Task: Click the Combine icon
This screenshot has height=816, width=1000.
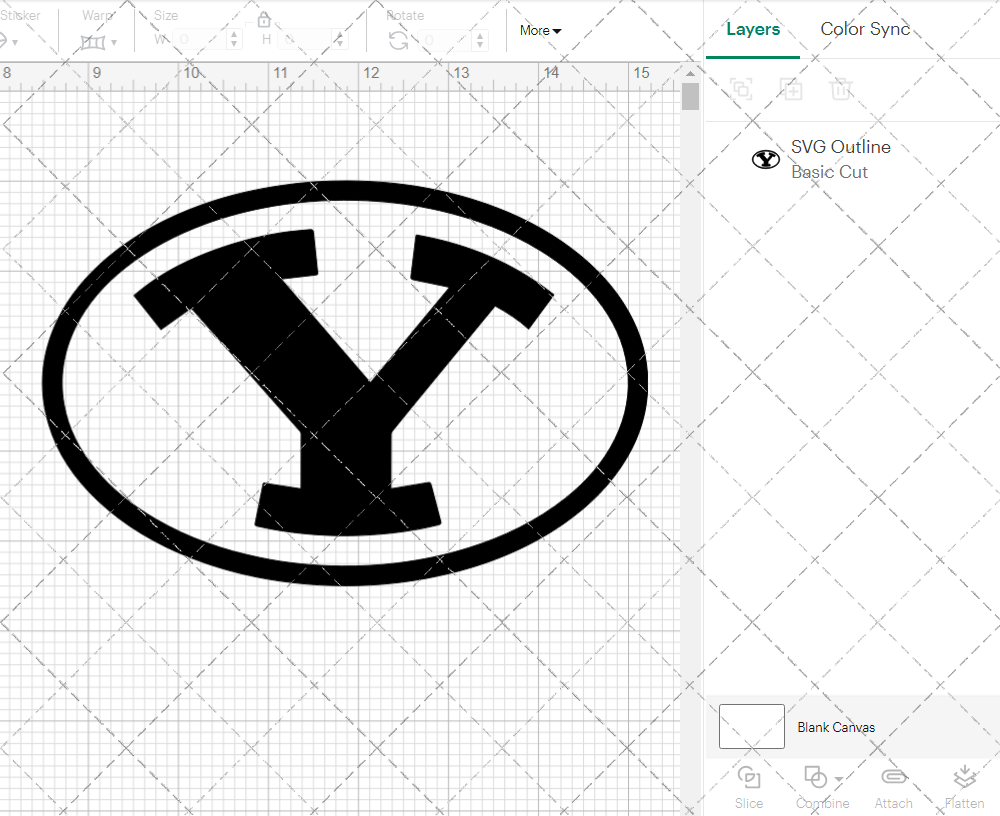Action: pos(815,776)
